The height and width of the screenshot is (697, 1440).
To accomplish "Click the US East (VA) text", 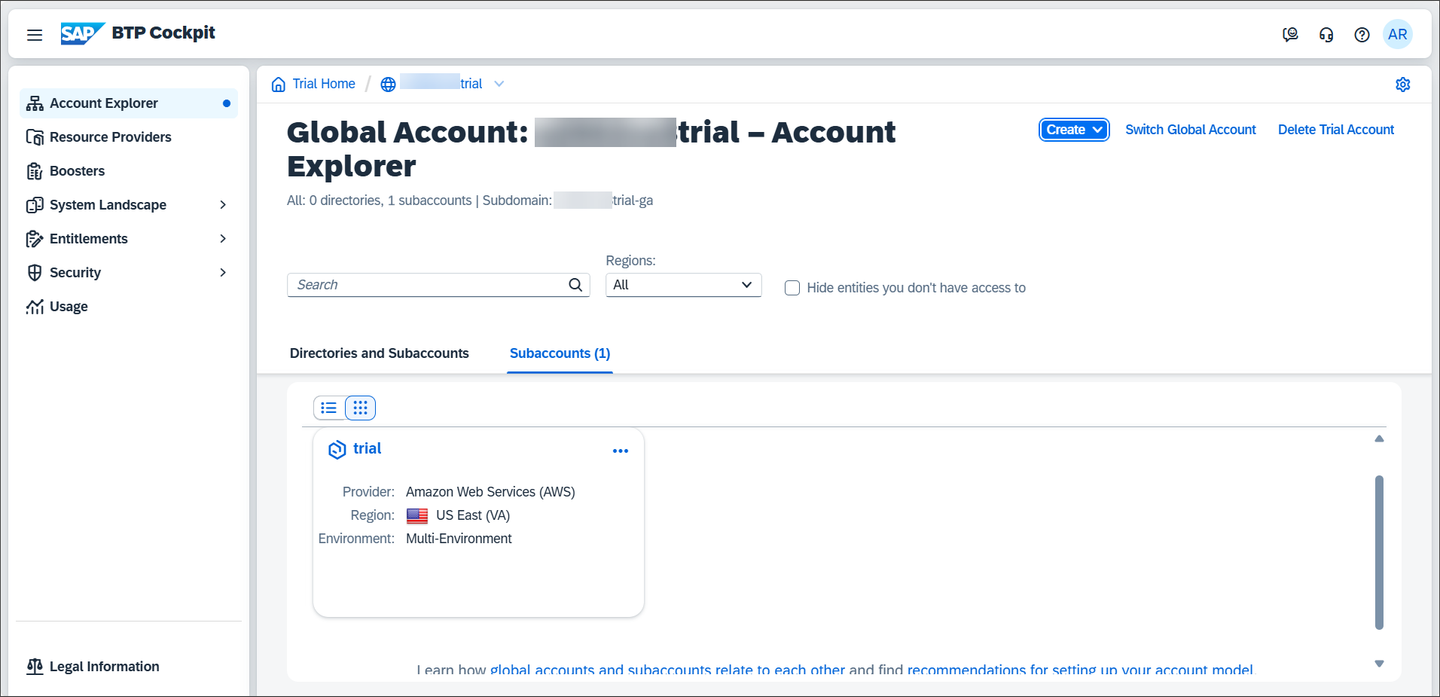I will (473, 516).
